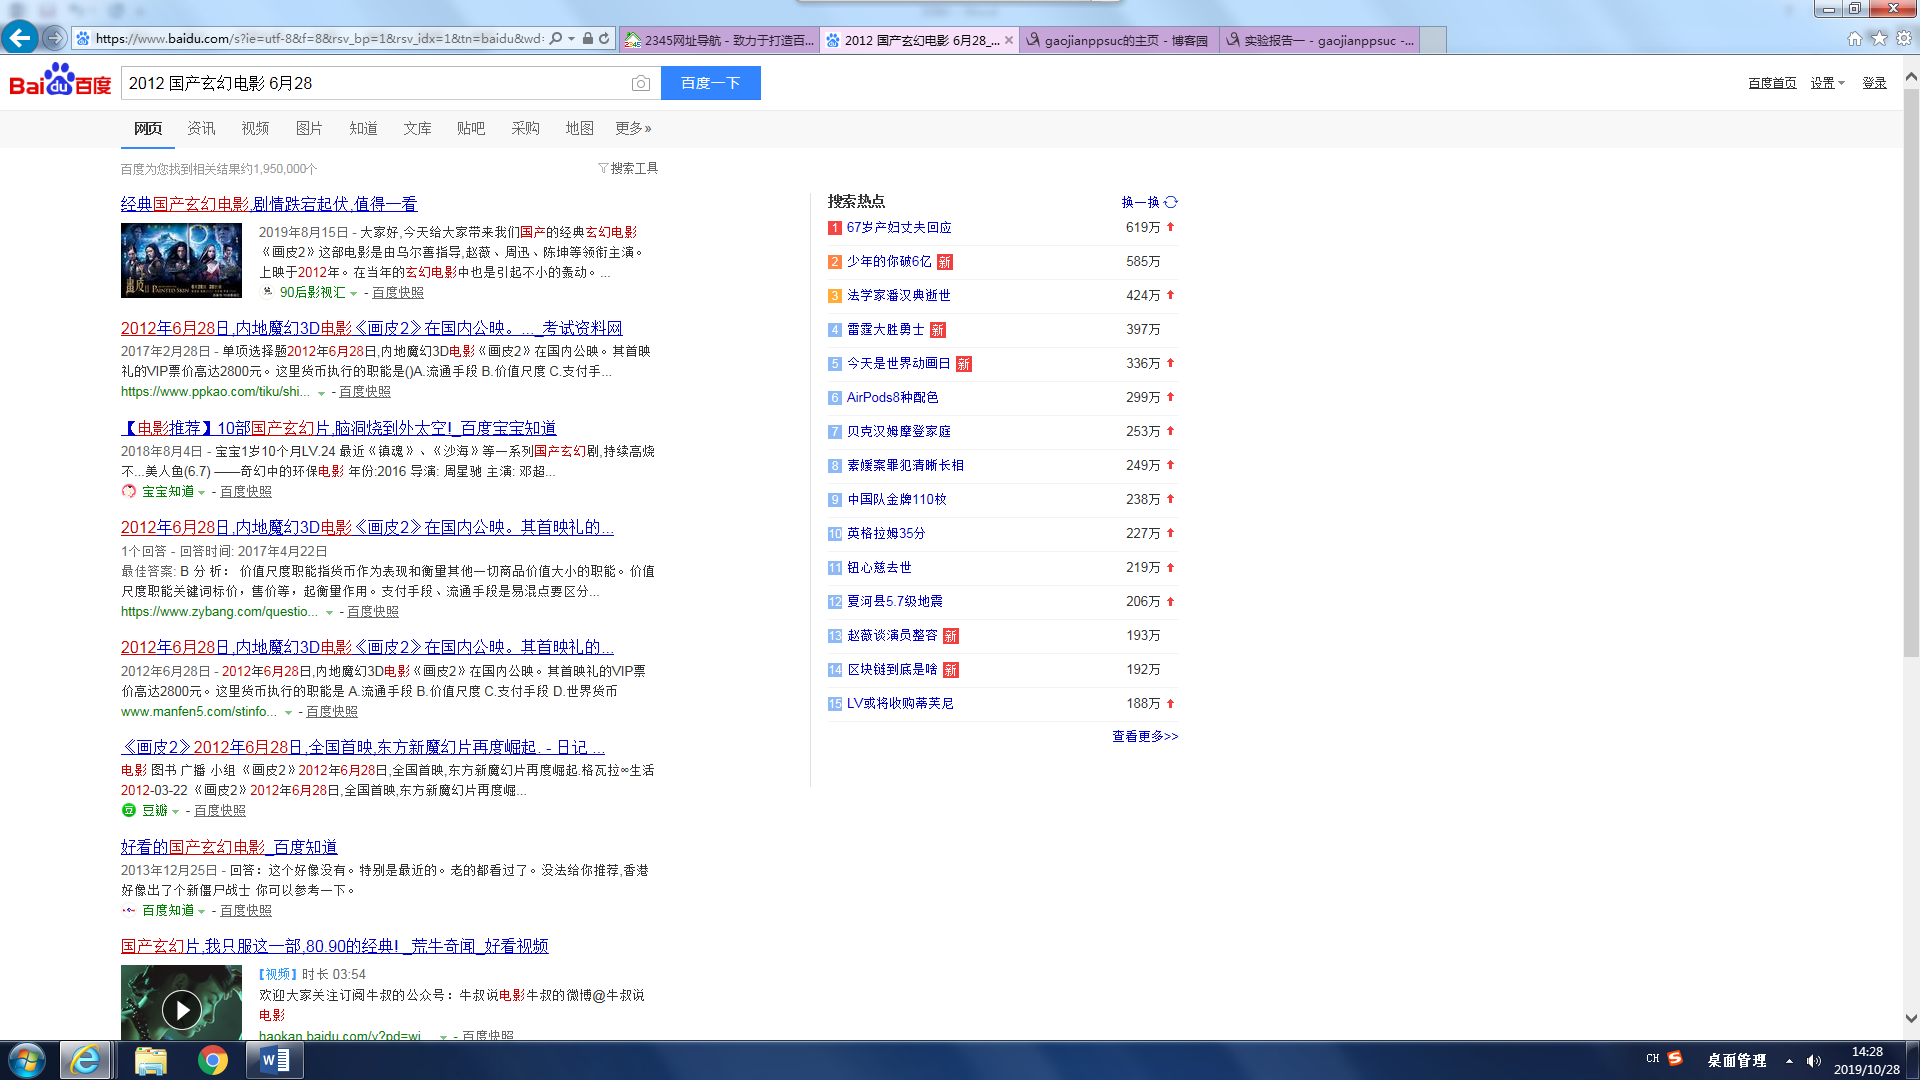The image size is (1920, 1080).
Task: Open browser tools gear icon
Action: point(1904,39)
